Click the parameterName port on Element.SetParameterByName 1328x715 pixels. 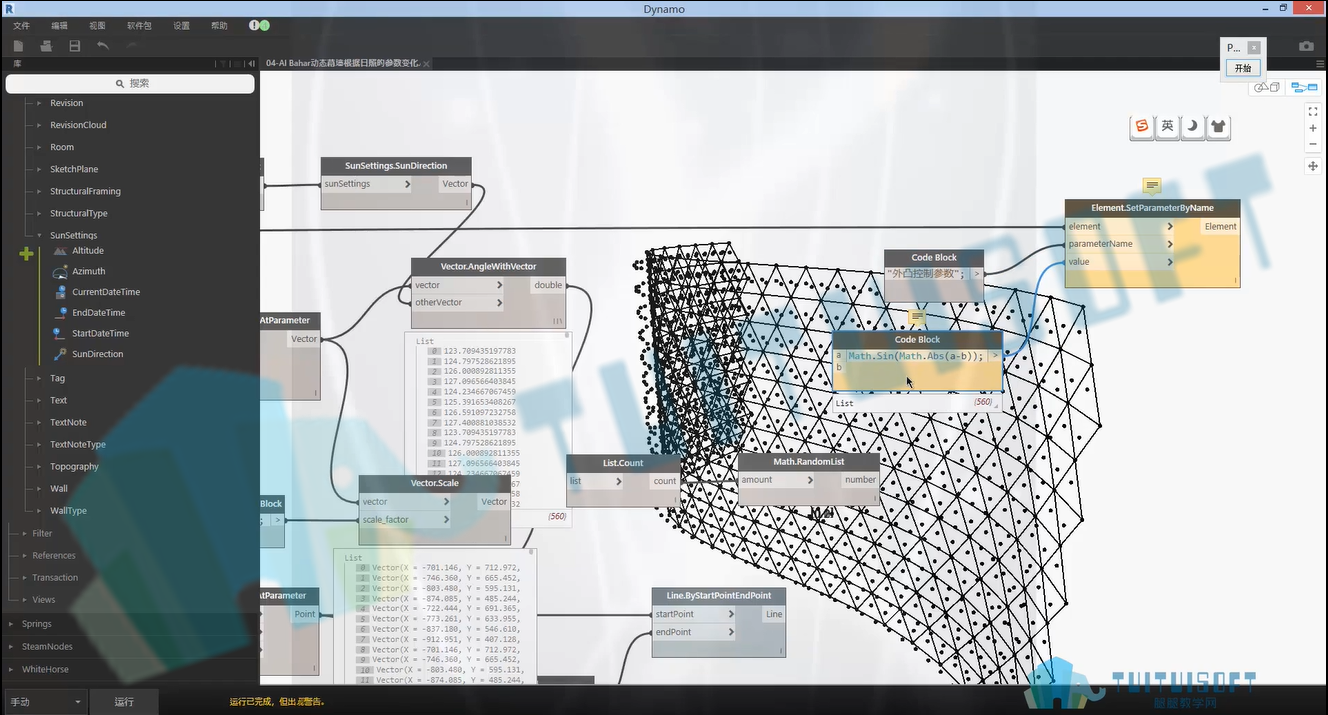tap(1120, 244)
